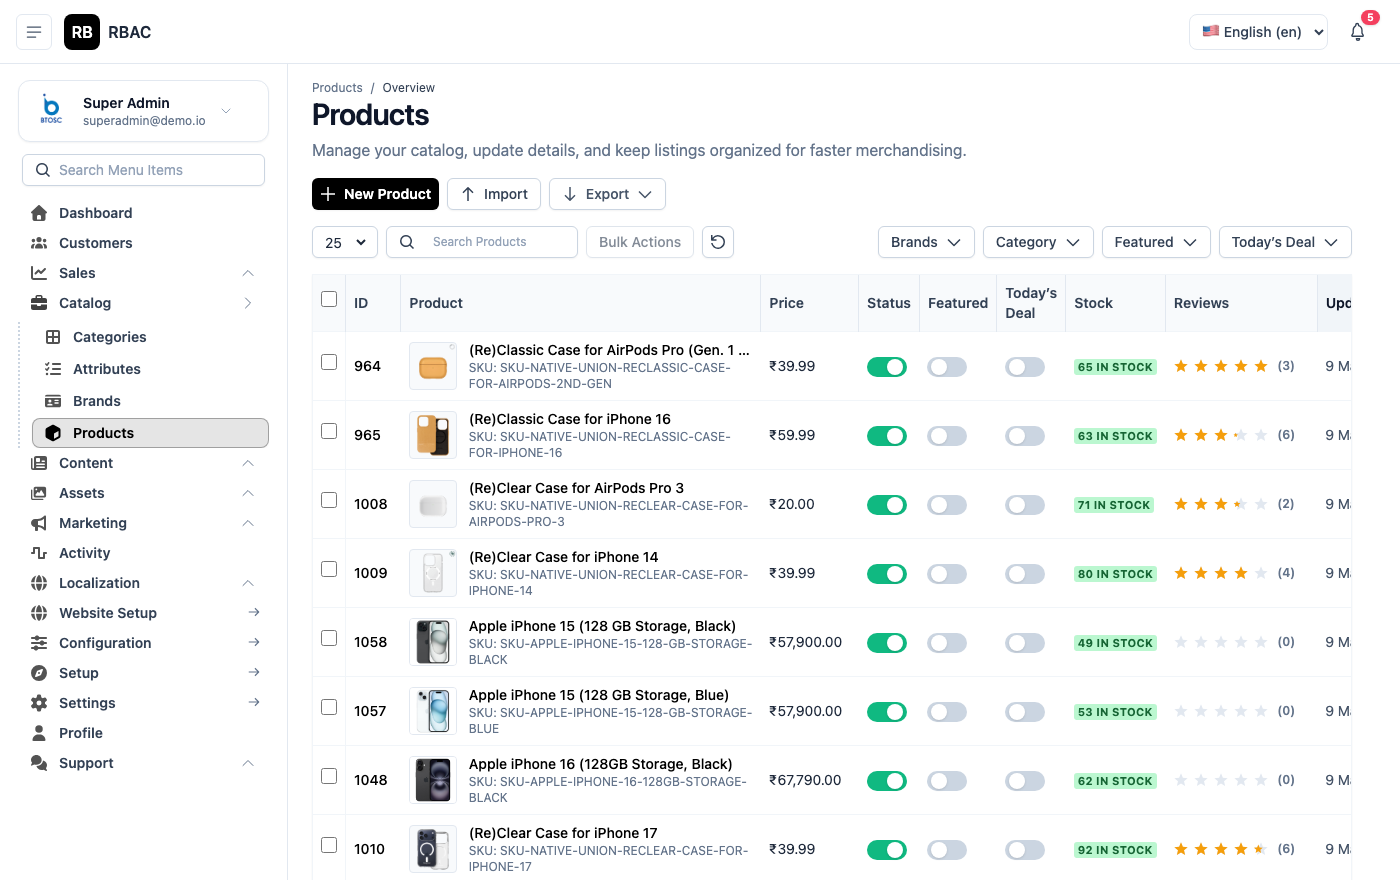The height and width of the screenshot is (880, 1400).
Task: Open the (Re)Classic Case for iPhone 16 title
Action: point(570,419)
